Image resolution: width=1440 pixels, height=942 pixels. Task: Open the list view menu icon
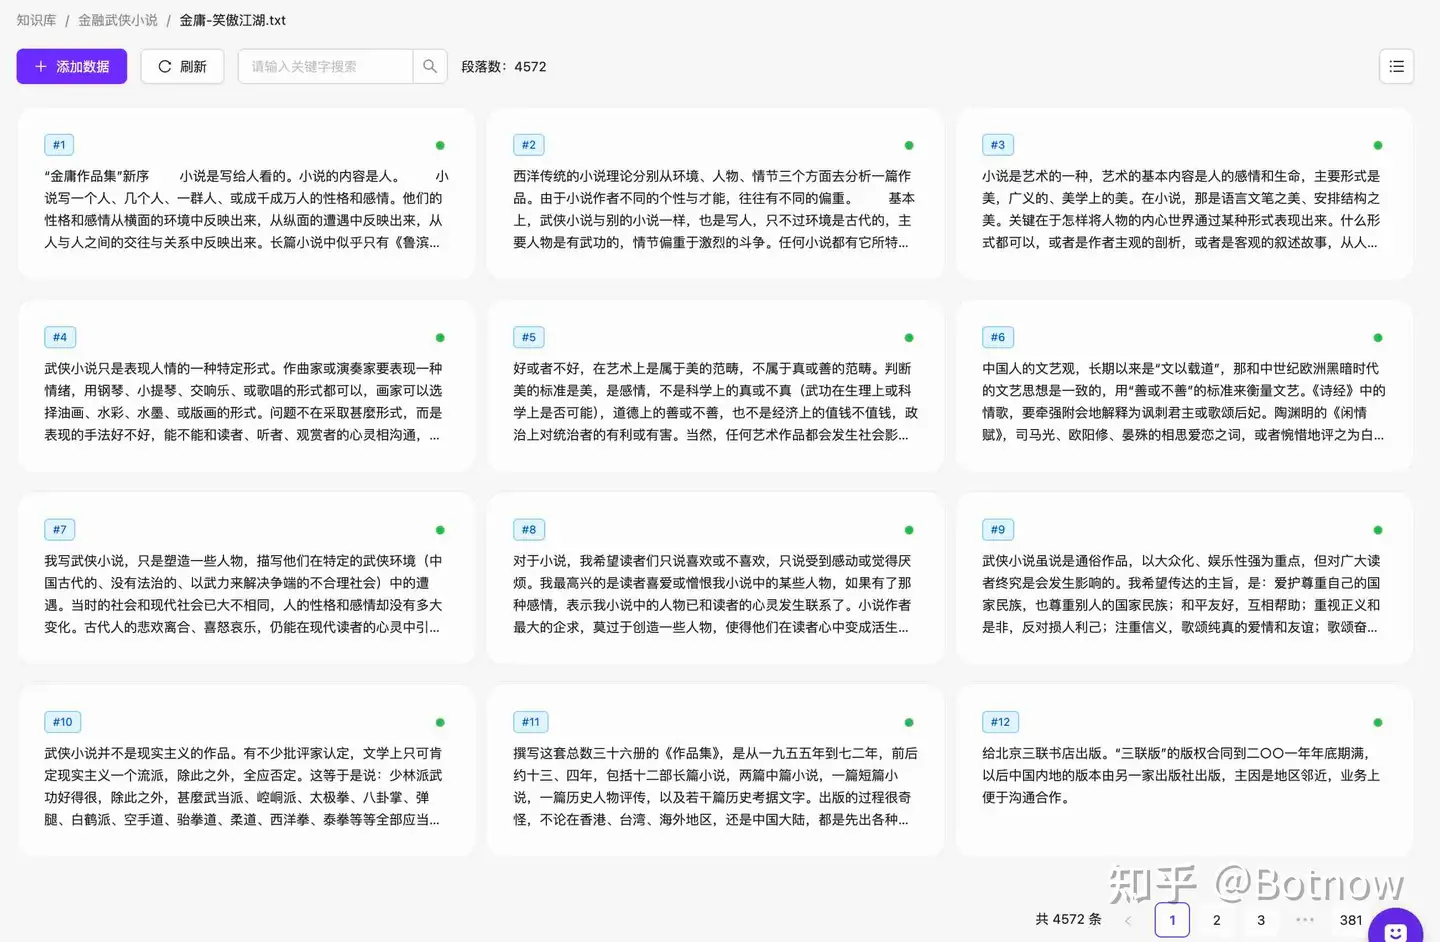click(x=1396, y=67)
